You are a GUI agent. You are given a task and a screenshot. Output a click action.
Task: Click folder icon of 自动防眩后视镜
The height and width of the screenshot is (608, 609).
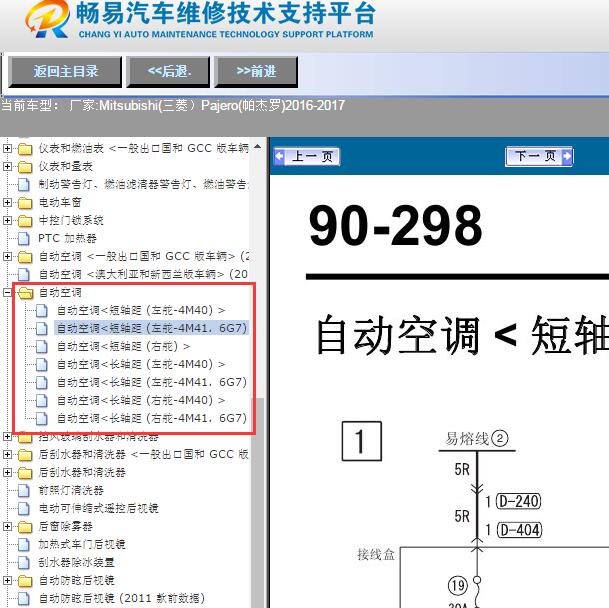(x=25, y=581)
